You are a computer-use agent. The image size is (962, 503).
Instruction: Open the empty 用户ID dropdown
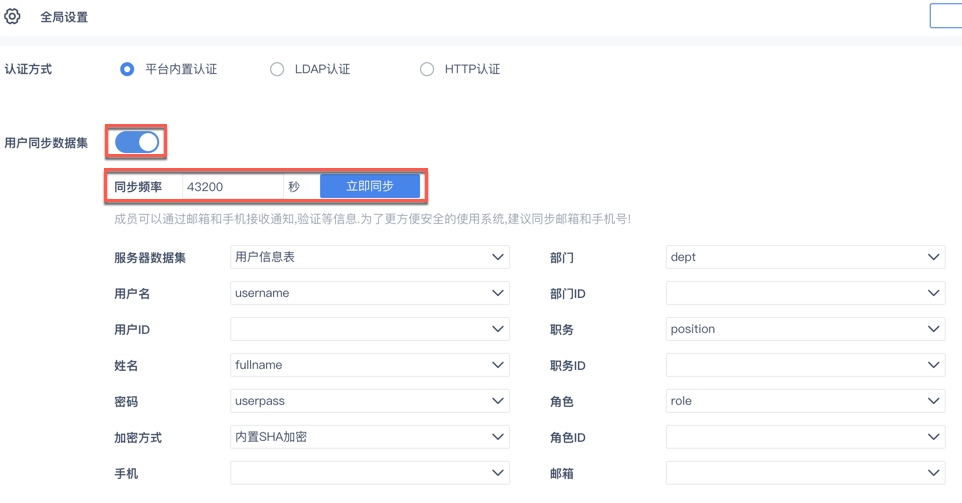369,329
